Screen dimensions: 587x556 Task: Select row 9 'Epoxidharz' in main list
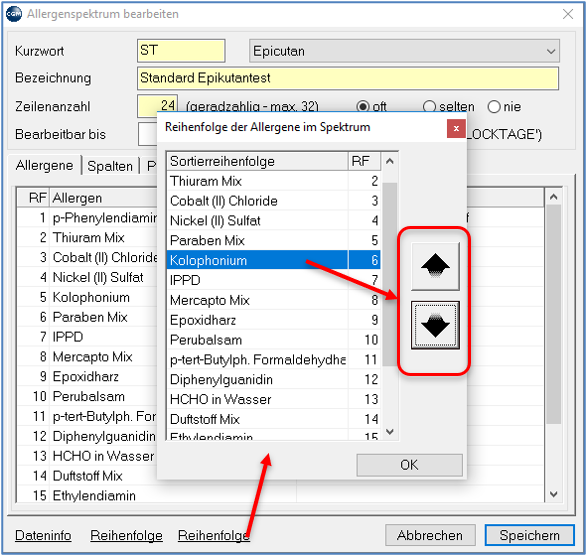click(87, 377)
